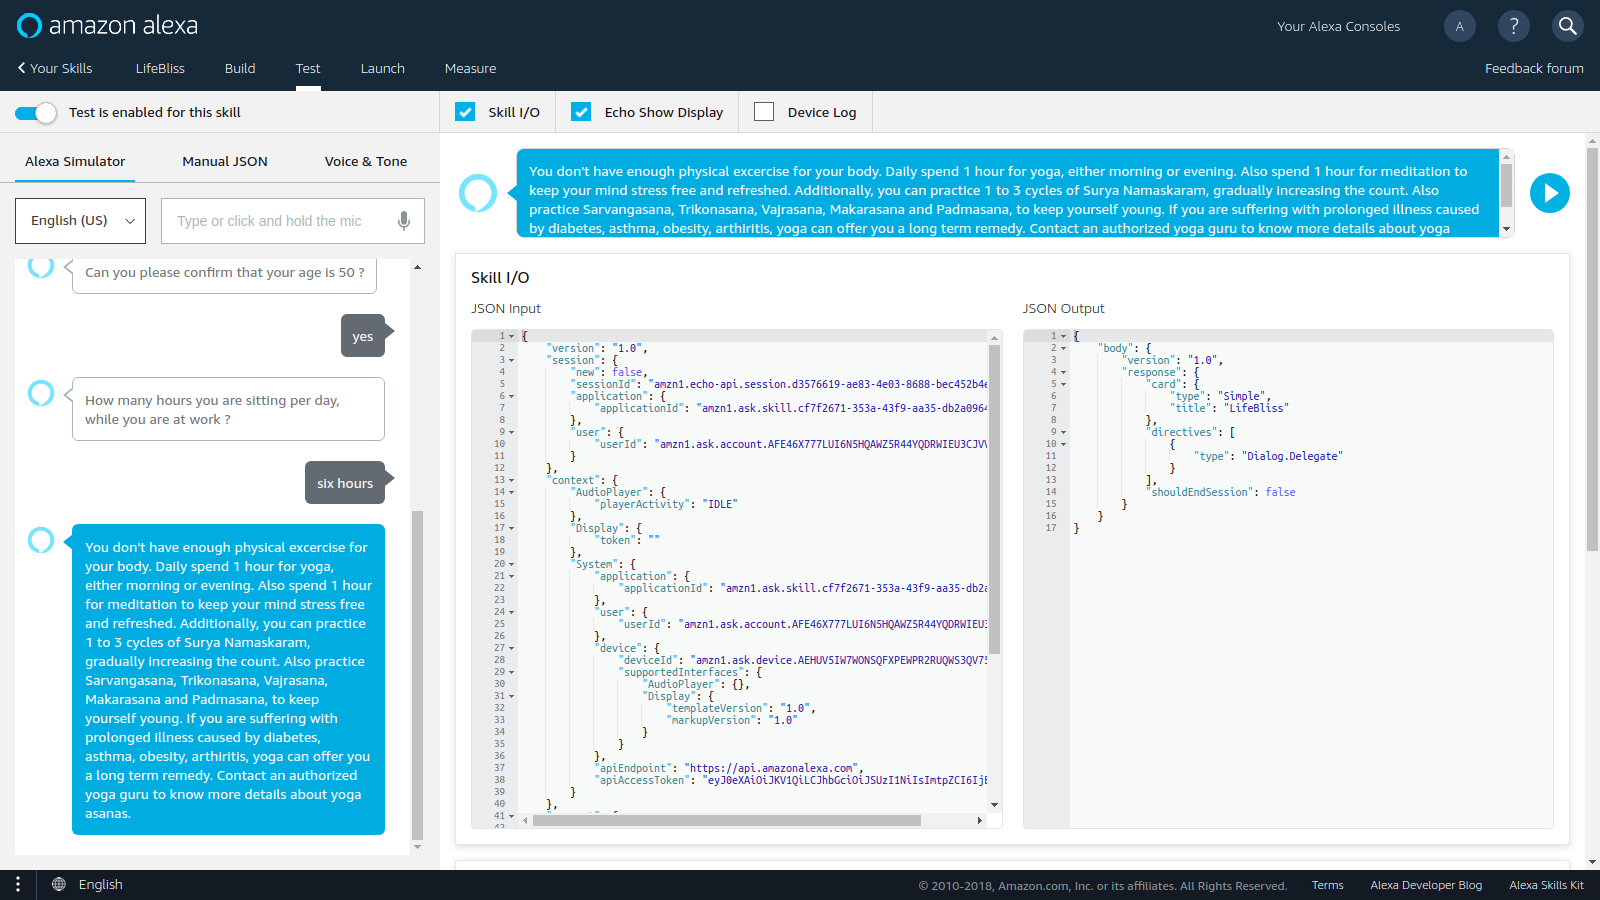
Task: Collapse line 17 "Display" in JSON Input
Action: click(512, 528)
